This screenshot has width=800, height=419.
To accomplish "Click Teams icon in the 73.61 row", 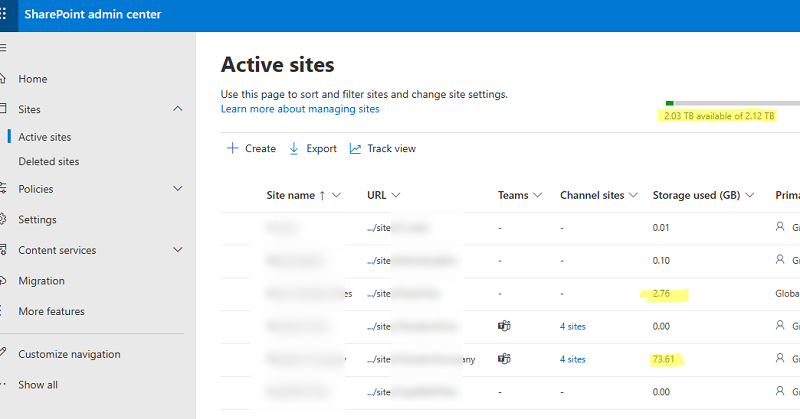I will (504, 359).
